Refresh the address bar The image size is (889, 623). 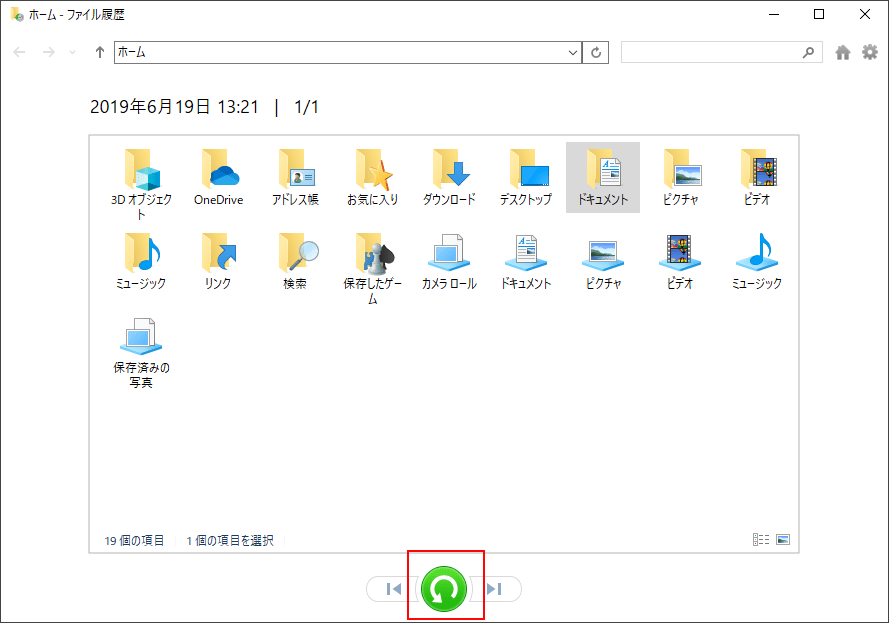(596, 53)
